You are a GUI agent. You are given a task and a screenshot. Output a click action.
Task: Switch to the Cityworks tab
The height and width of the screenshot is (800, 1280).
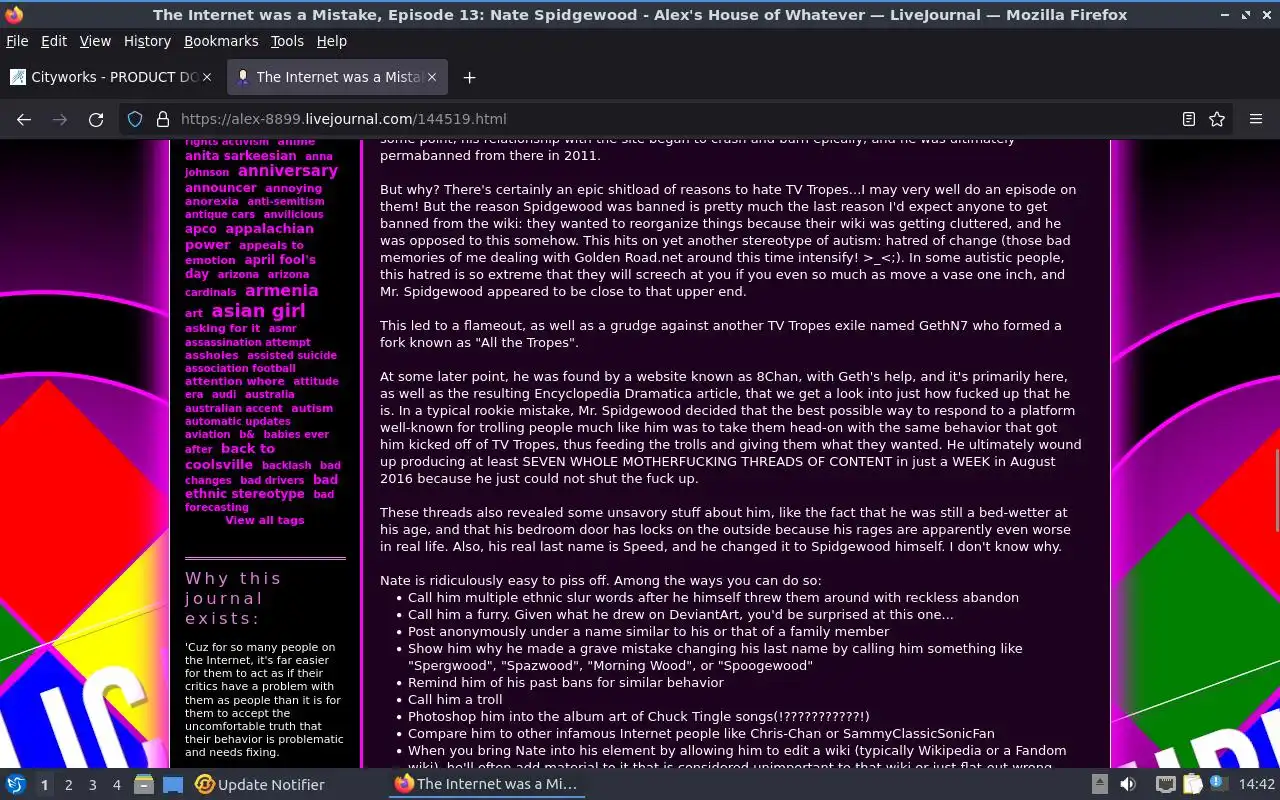tap(111, 77)
